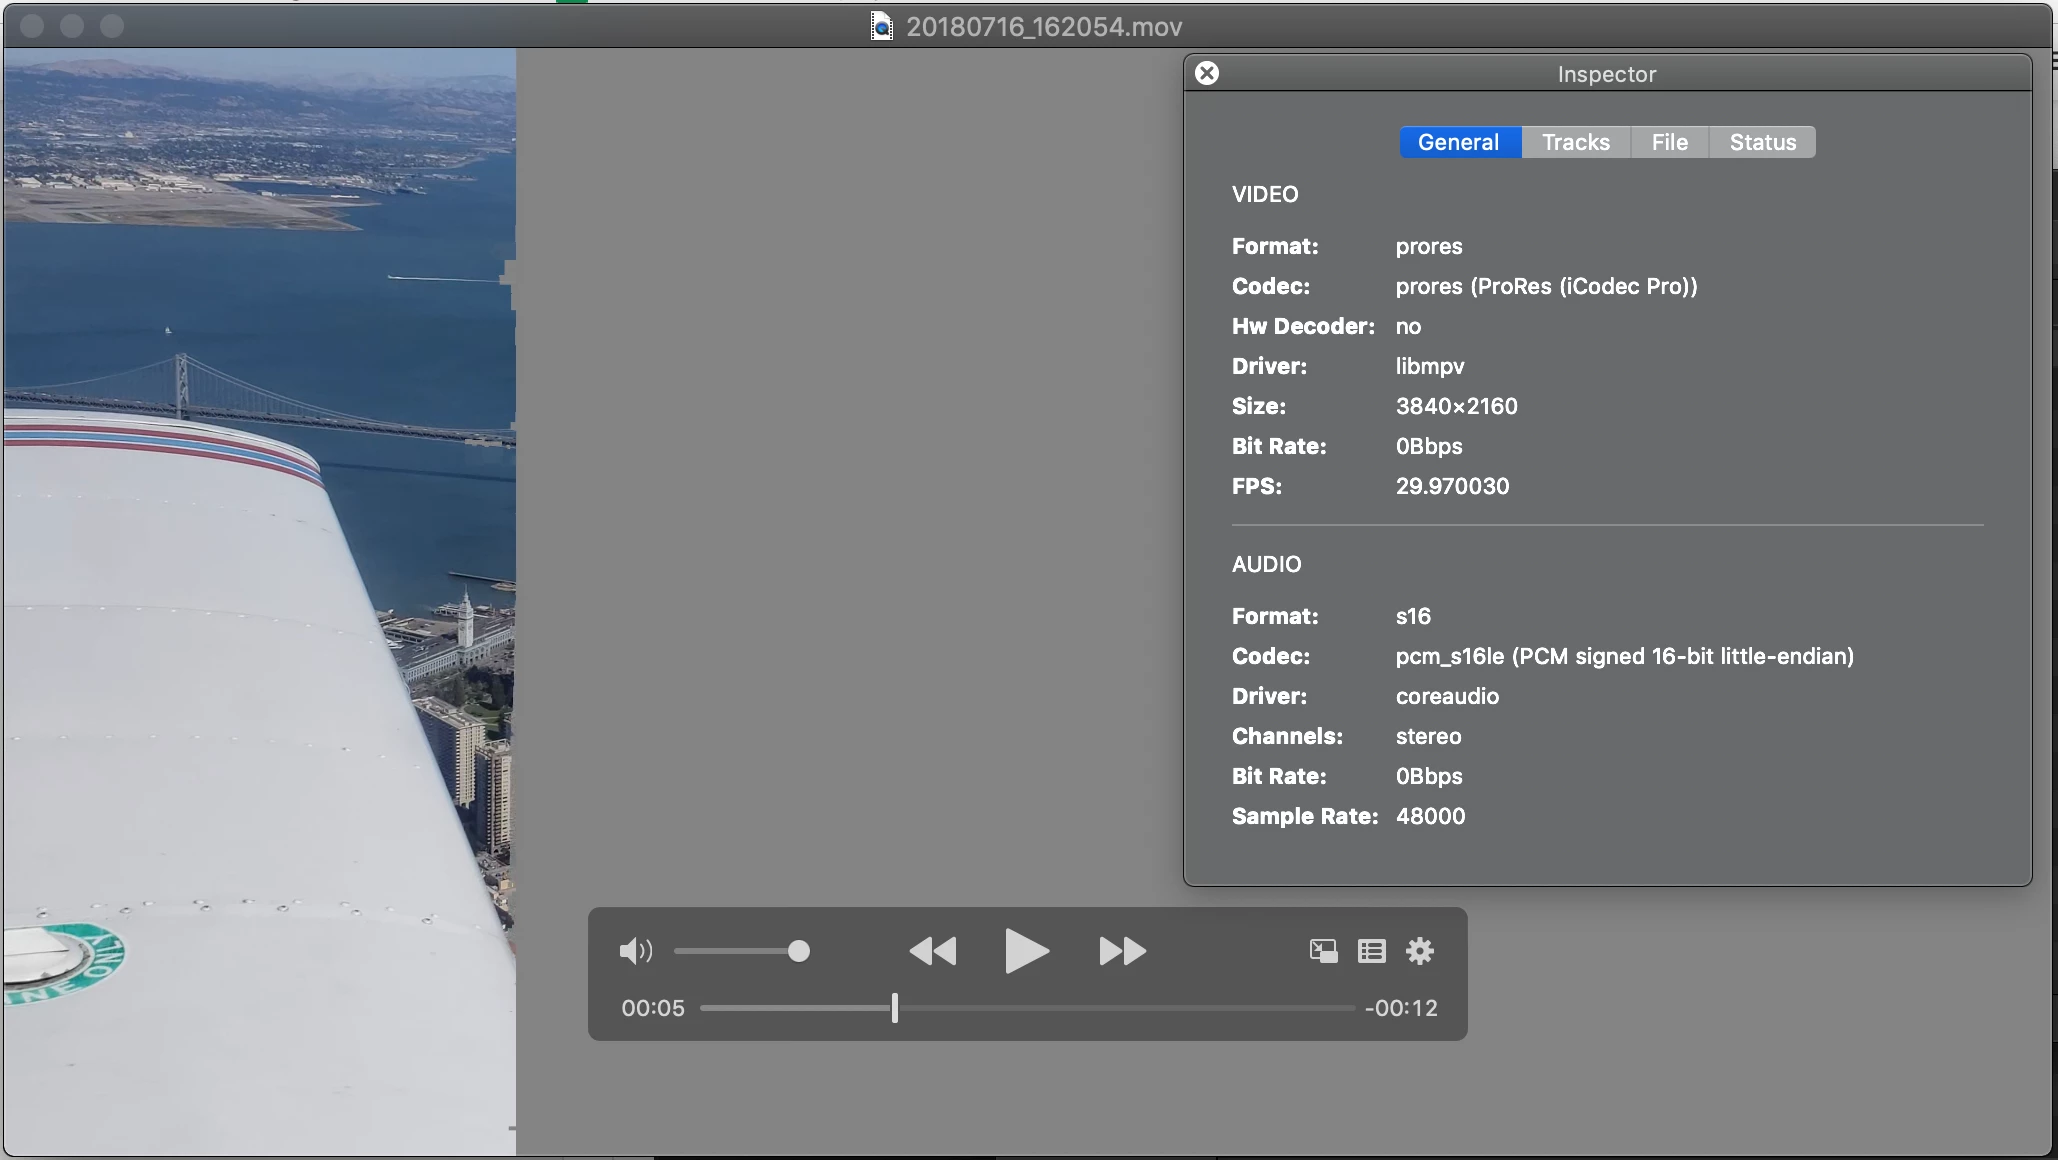Image resolution: width=2058 pixels, height=1160 pixels.
Task: Click the volume slider knob
Action: coord(798,951)
